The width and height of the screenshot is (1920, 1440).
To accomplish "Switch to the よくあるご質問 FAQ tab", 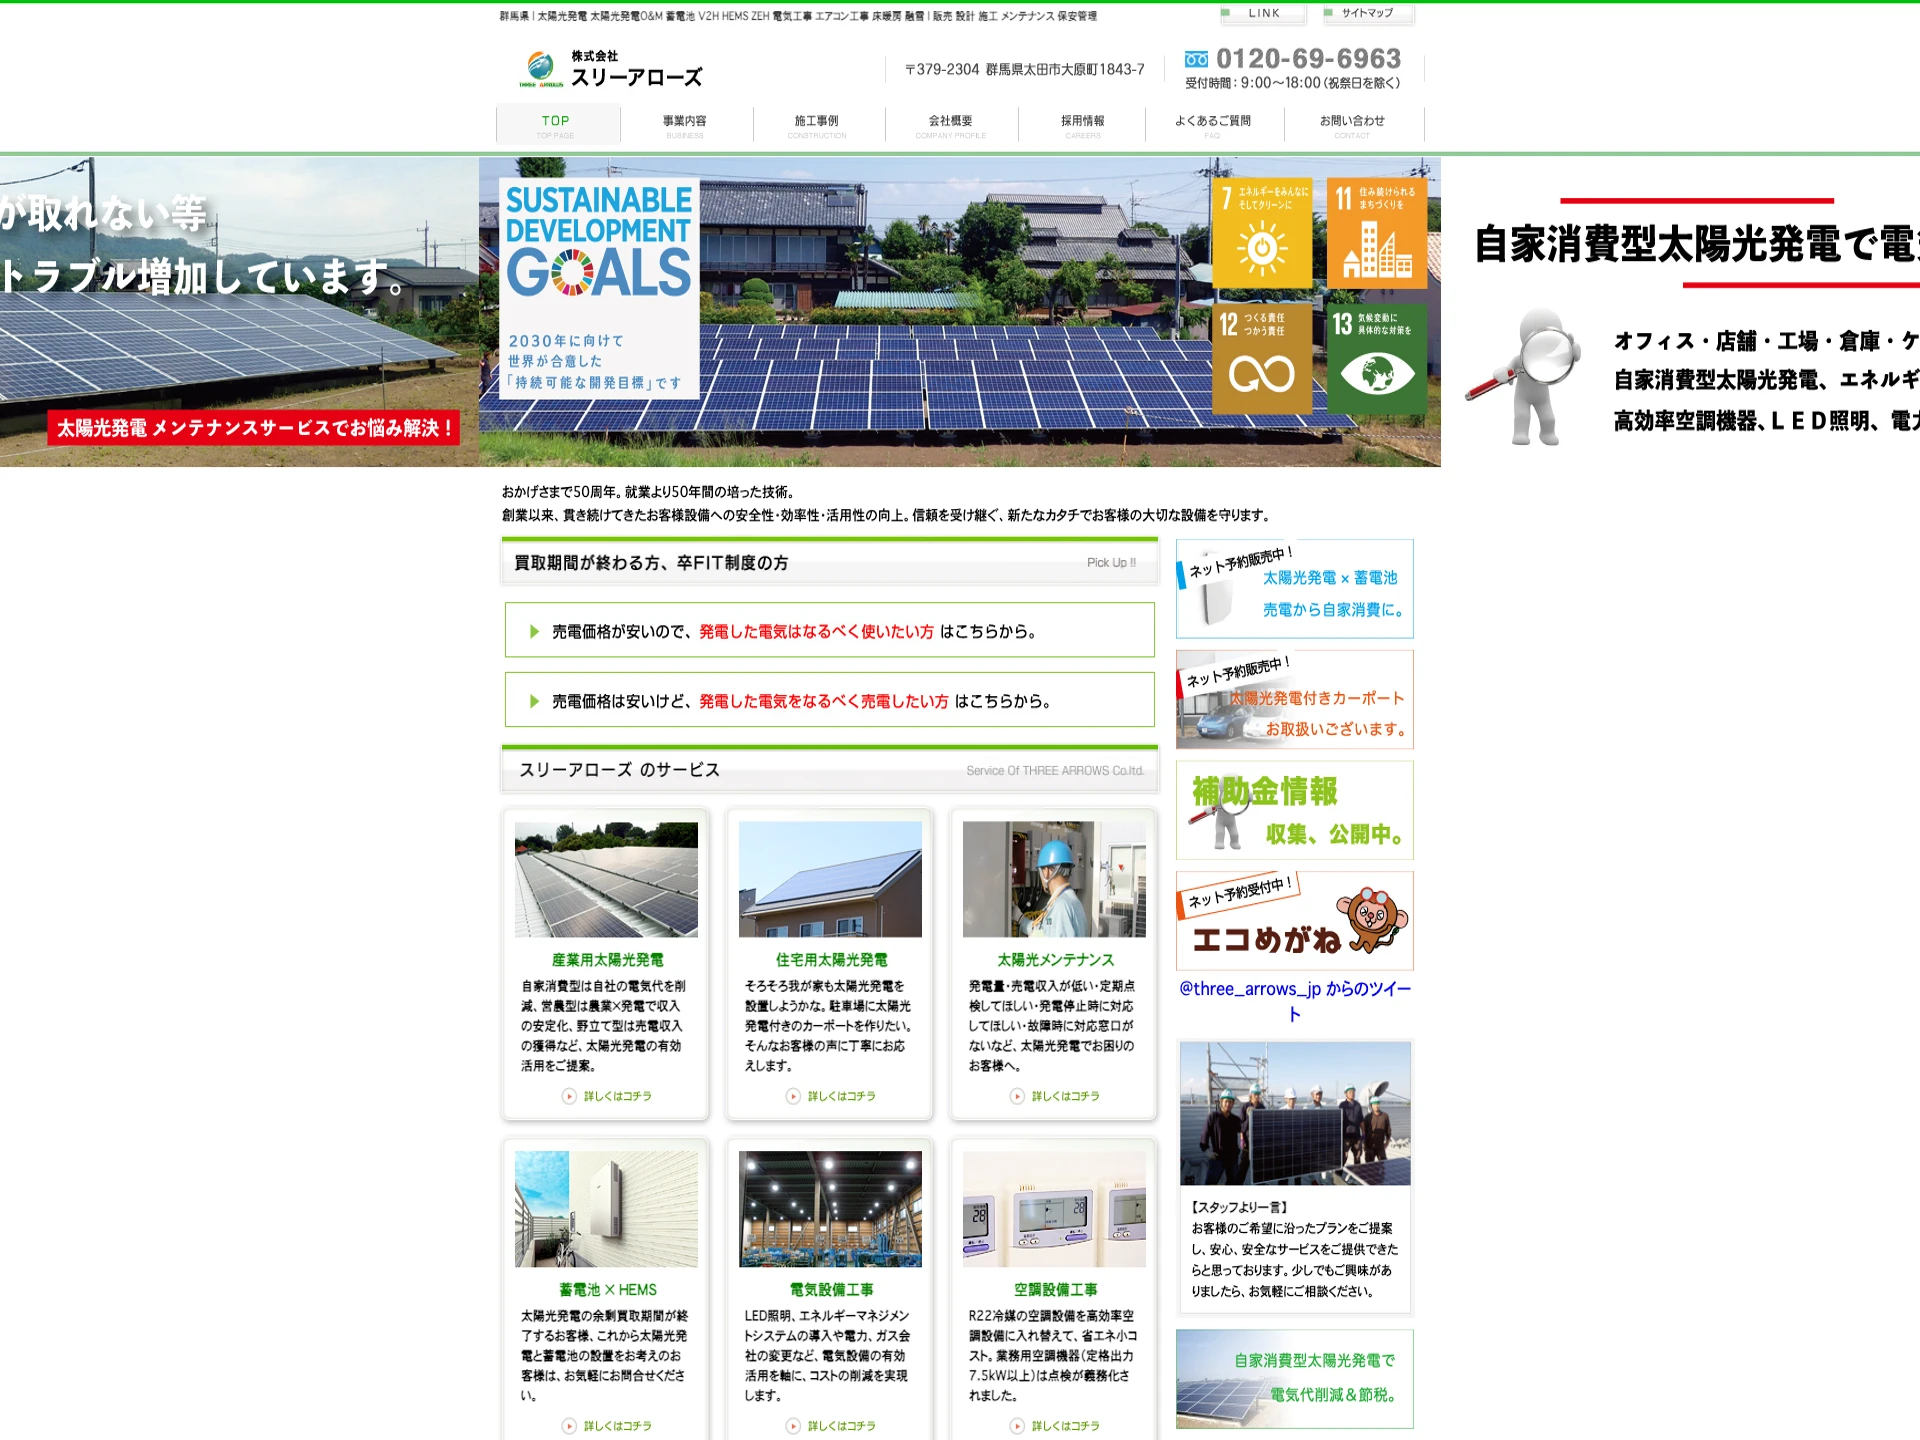I will click(x=1214, y=124).
